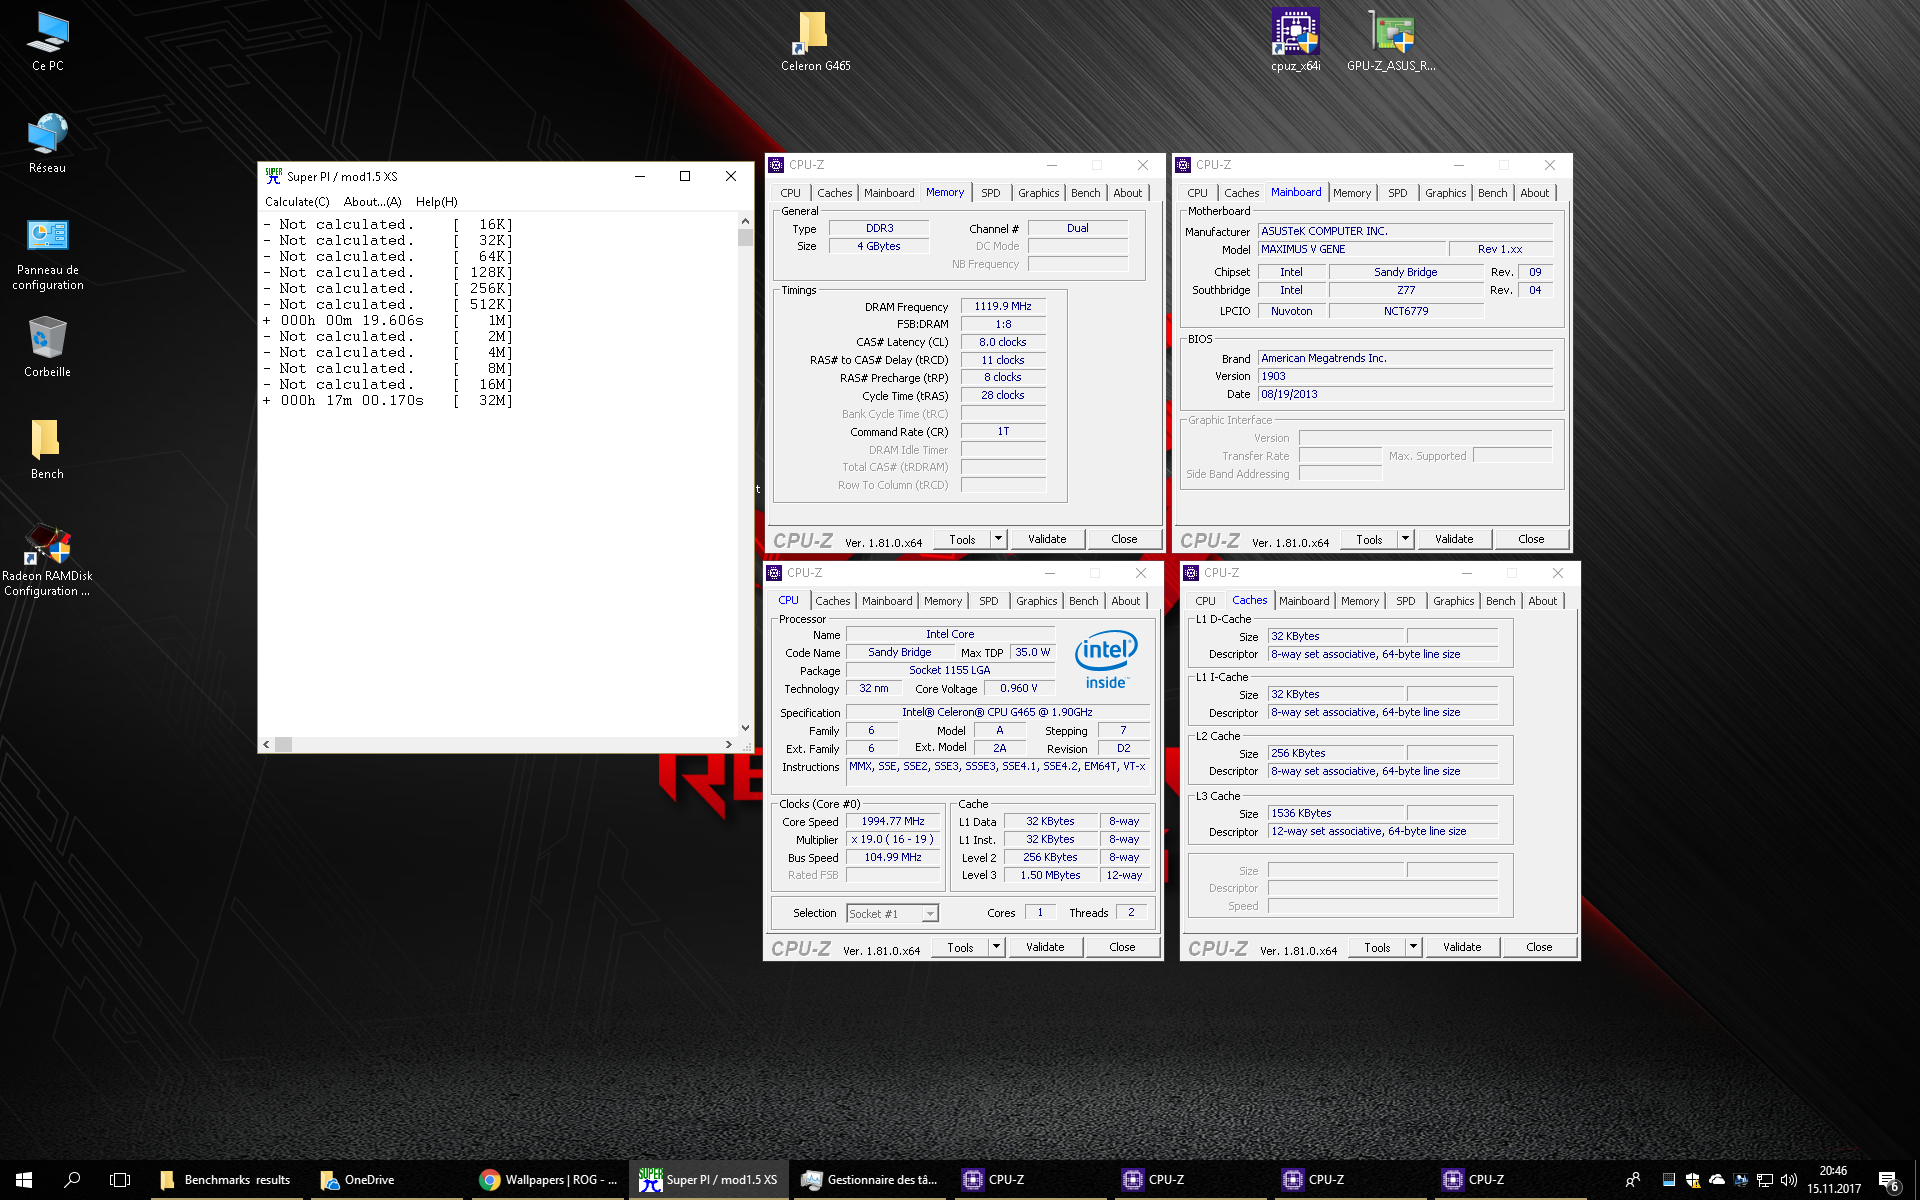Switch to Gestionnaire des tâches taskbar item
1920x1200 pixels.
870,1180
